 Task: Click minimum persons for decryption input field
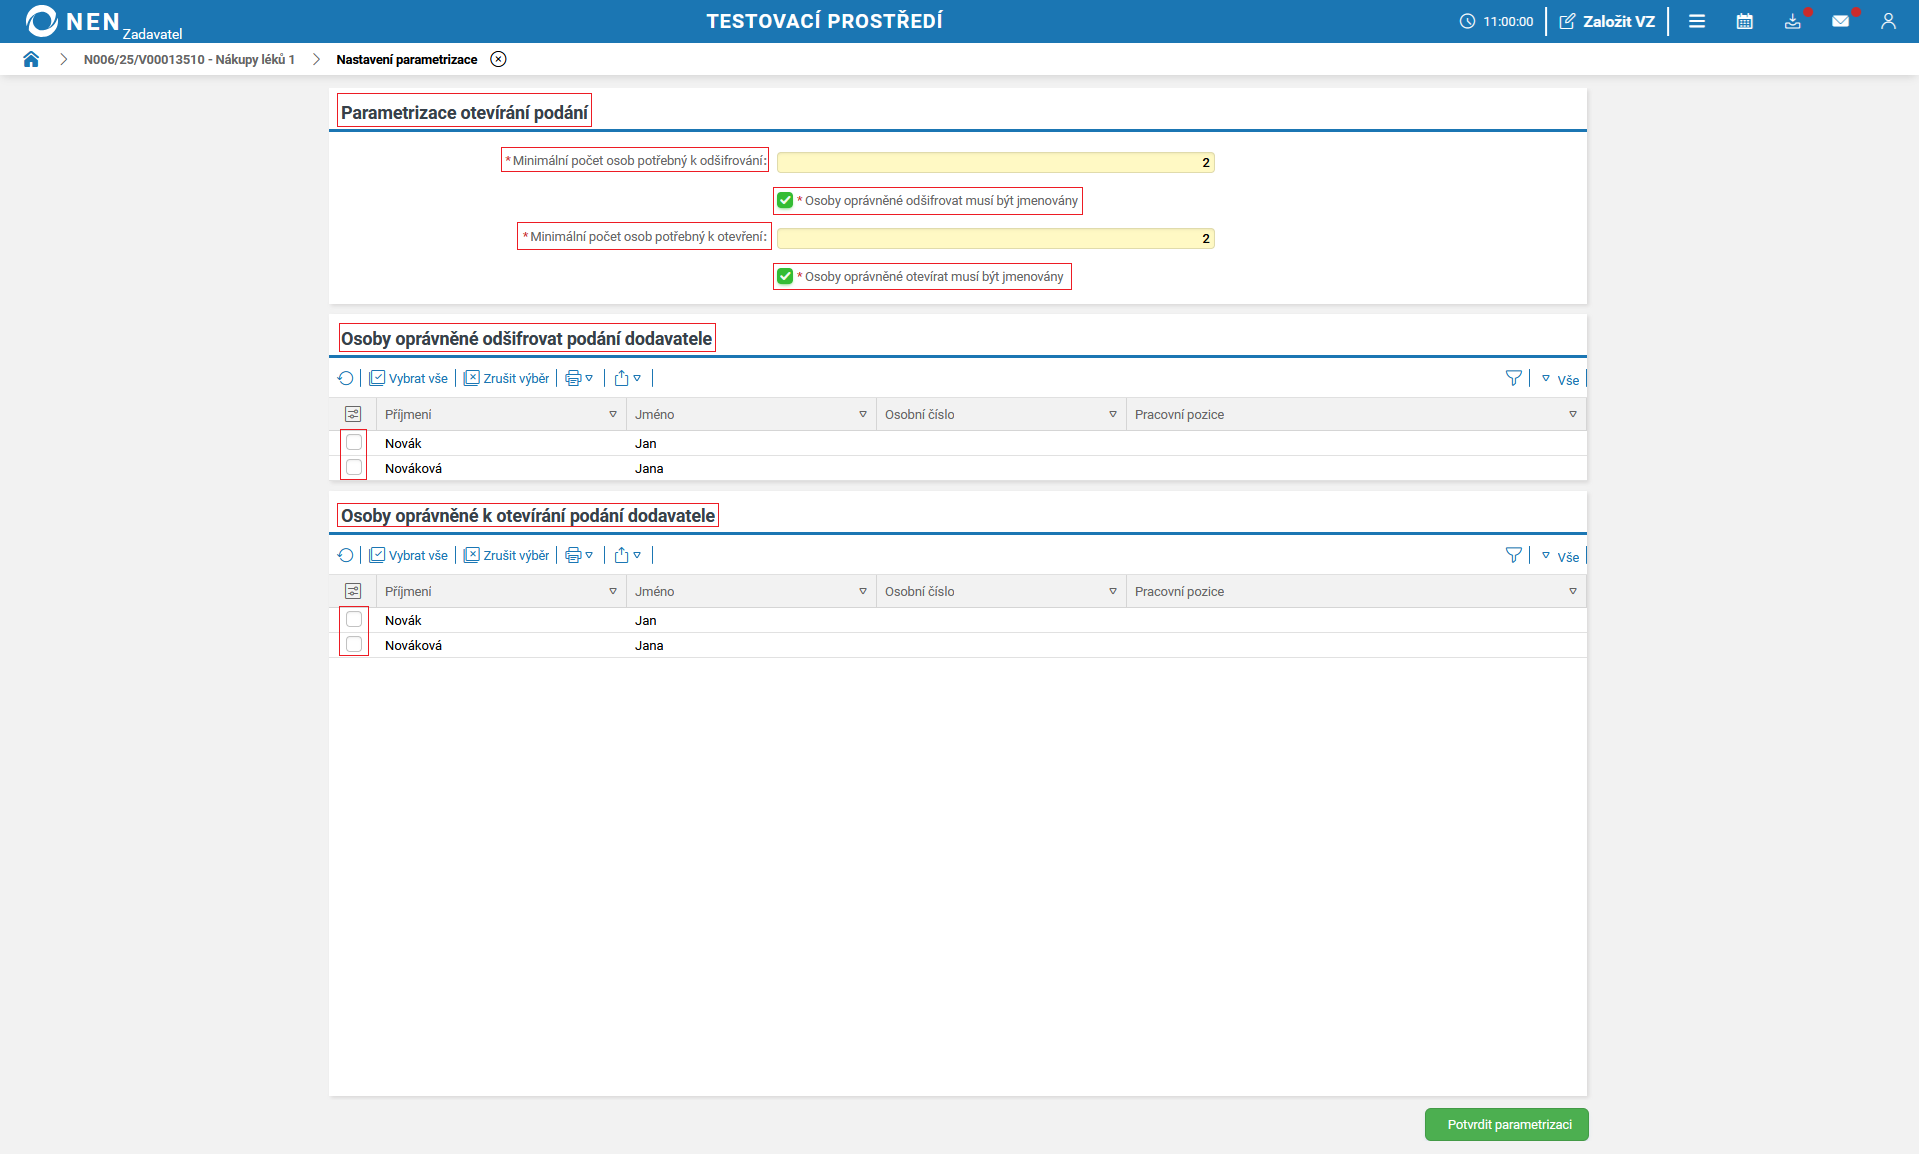[x=995, y=162]
